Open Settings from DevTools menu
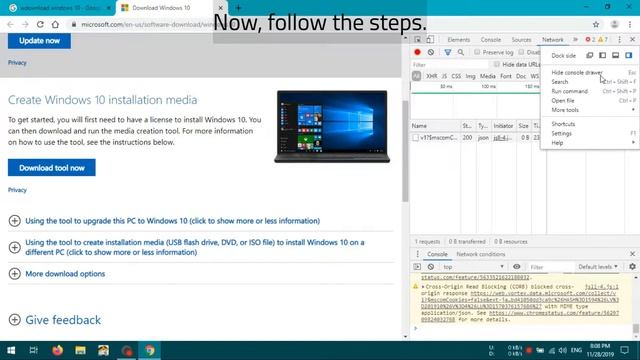 pos(590,133)
